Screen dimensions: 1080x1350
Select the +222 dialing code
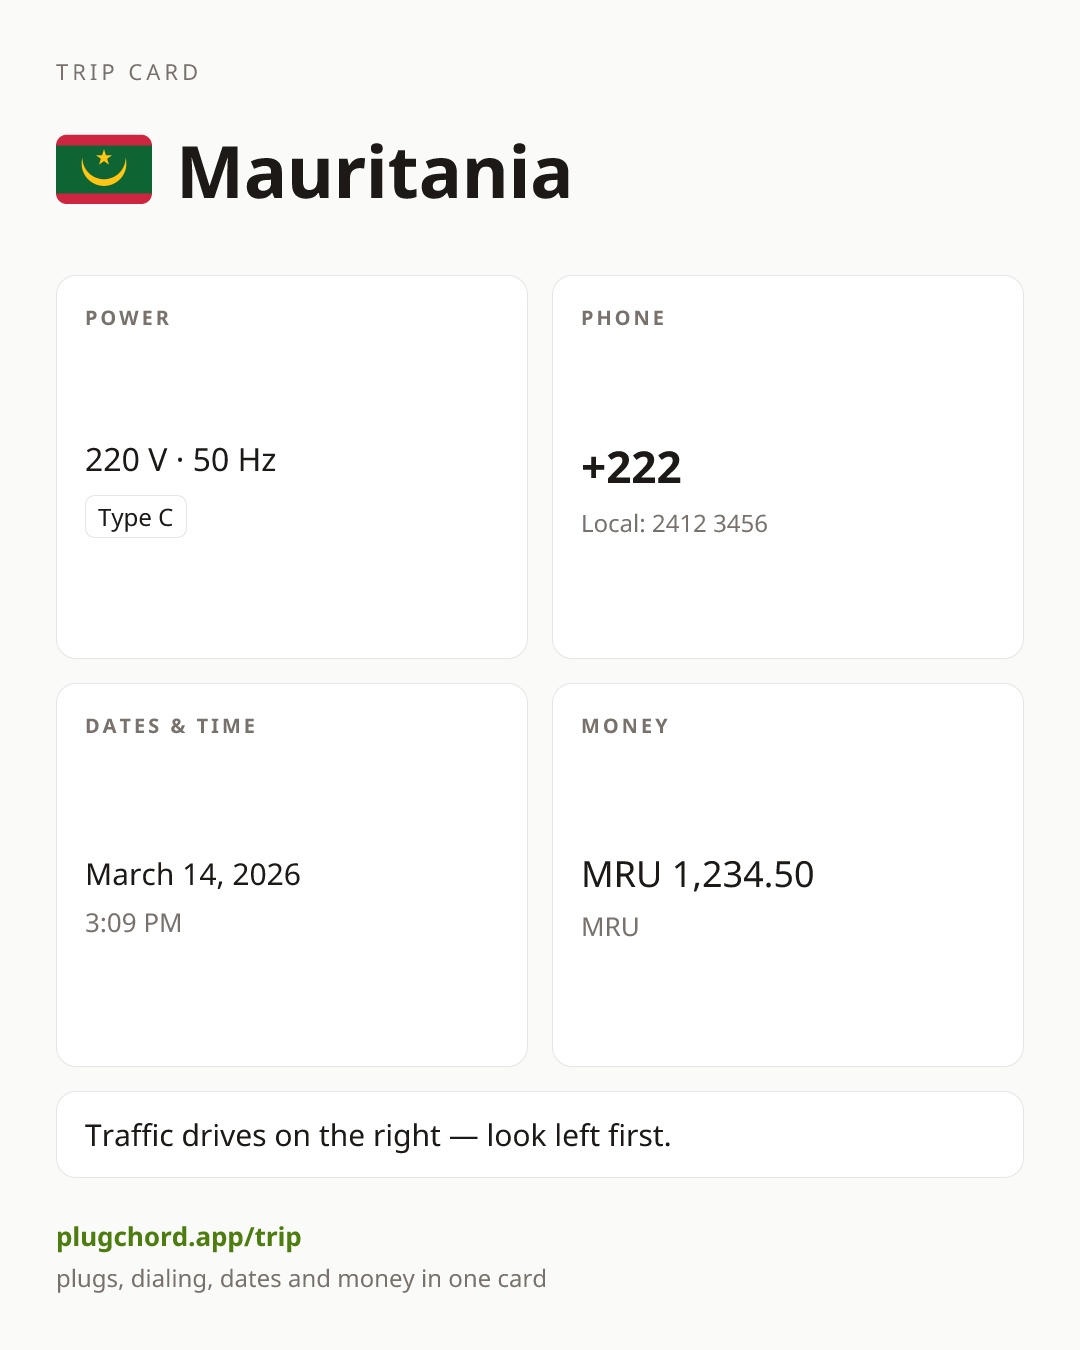coord(632,468)
